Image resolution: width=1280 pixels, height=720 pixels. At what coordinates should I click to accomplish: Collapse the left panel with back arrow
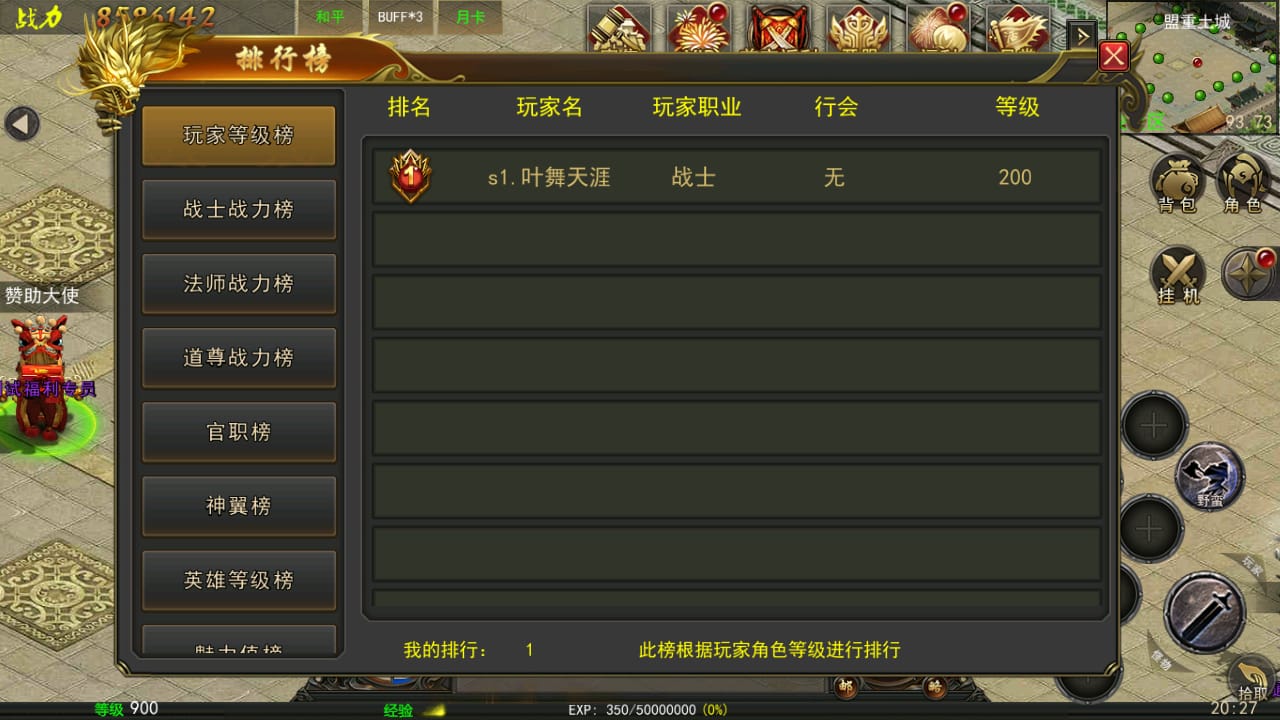(x=22, y=124)
